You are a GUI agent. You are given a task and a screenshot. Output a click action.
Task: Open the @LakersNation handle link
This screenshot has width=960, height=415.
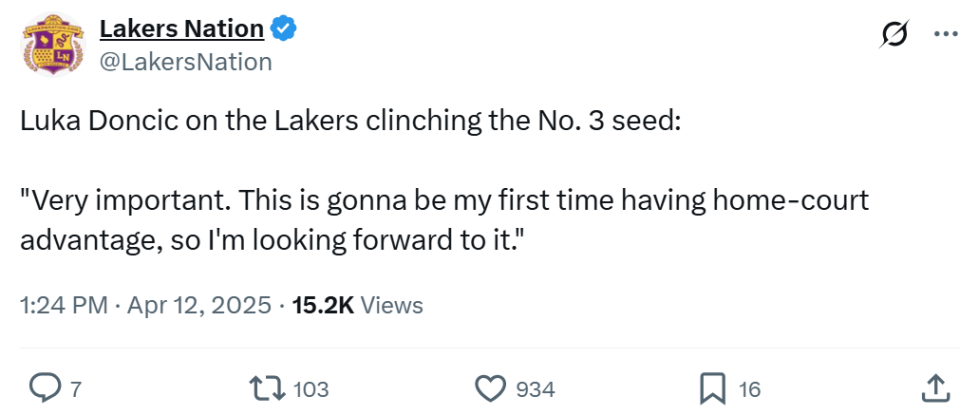(x=185, y=62)
